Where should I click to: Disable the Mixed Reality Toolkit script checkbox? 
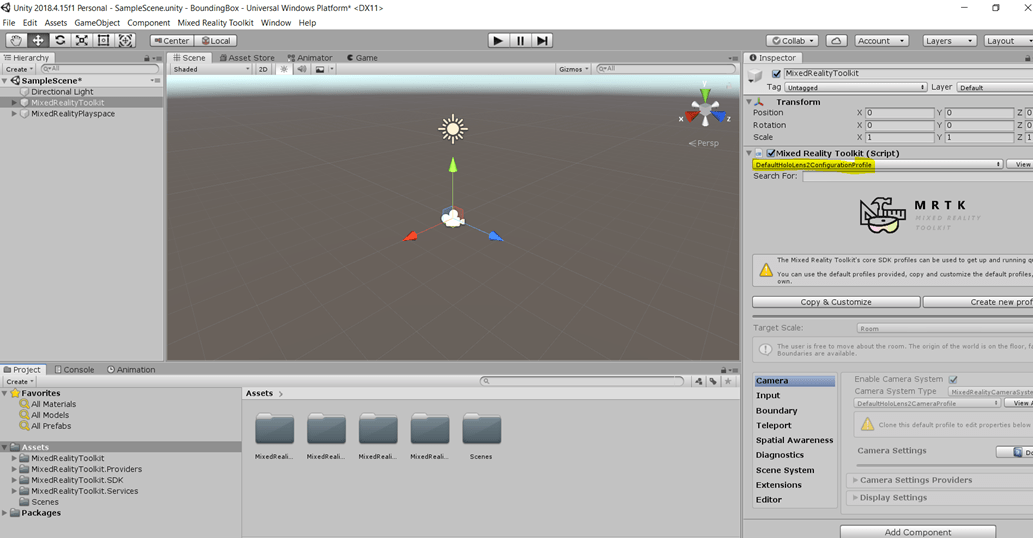coord(771,153)
